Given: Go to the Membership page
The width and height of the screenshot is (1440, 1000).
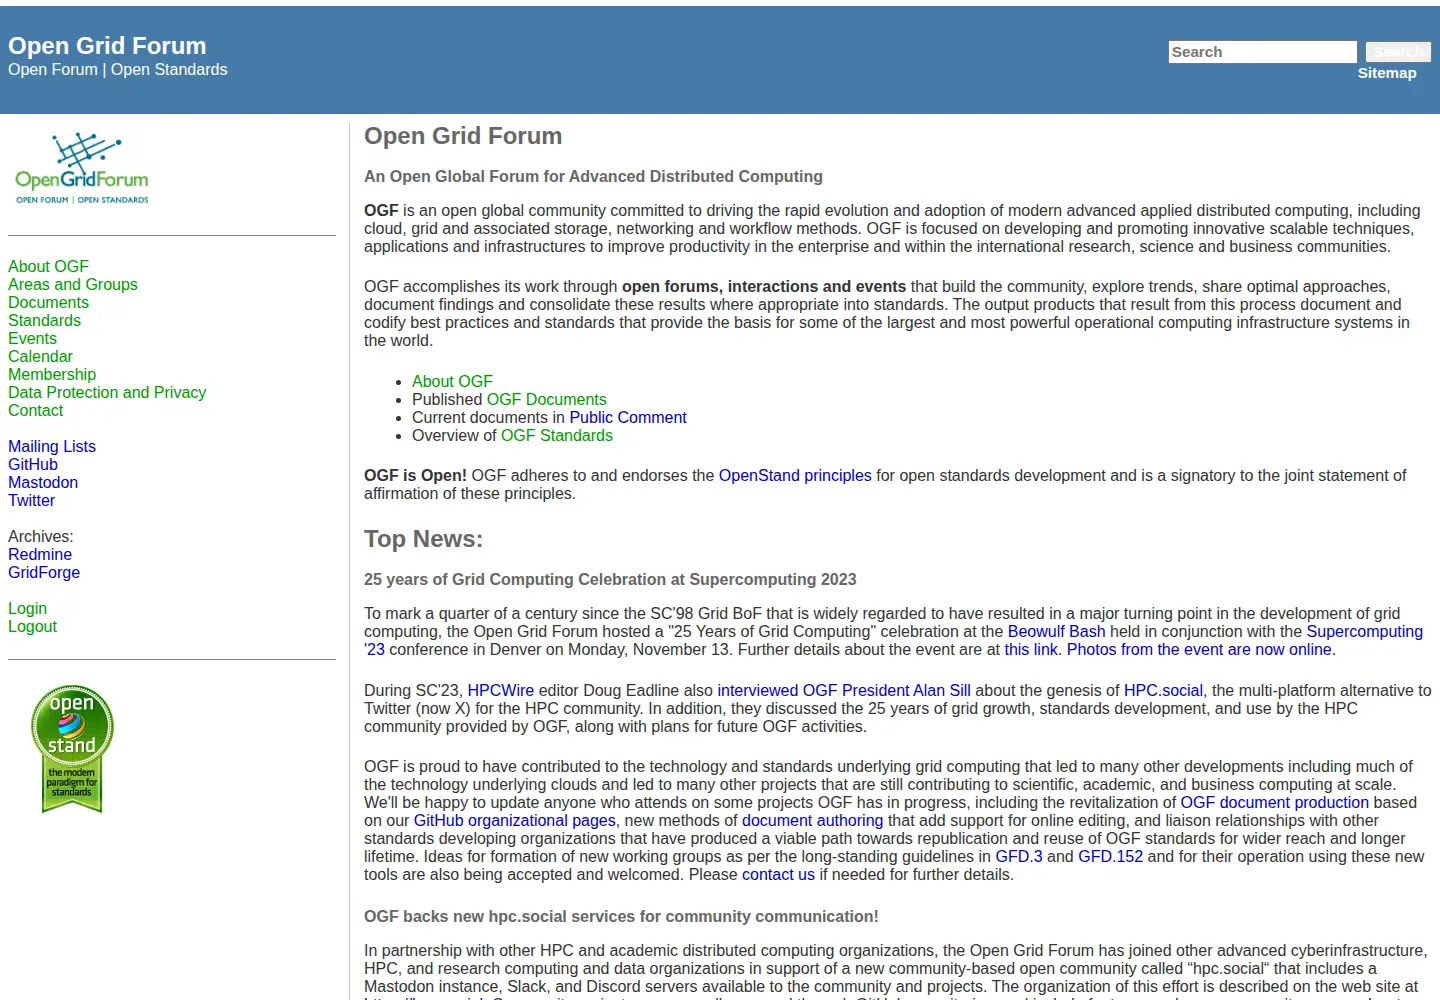Looking at the screenshot, I should coord(52,374).
